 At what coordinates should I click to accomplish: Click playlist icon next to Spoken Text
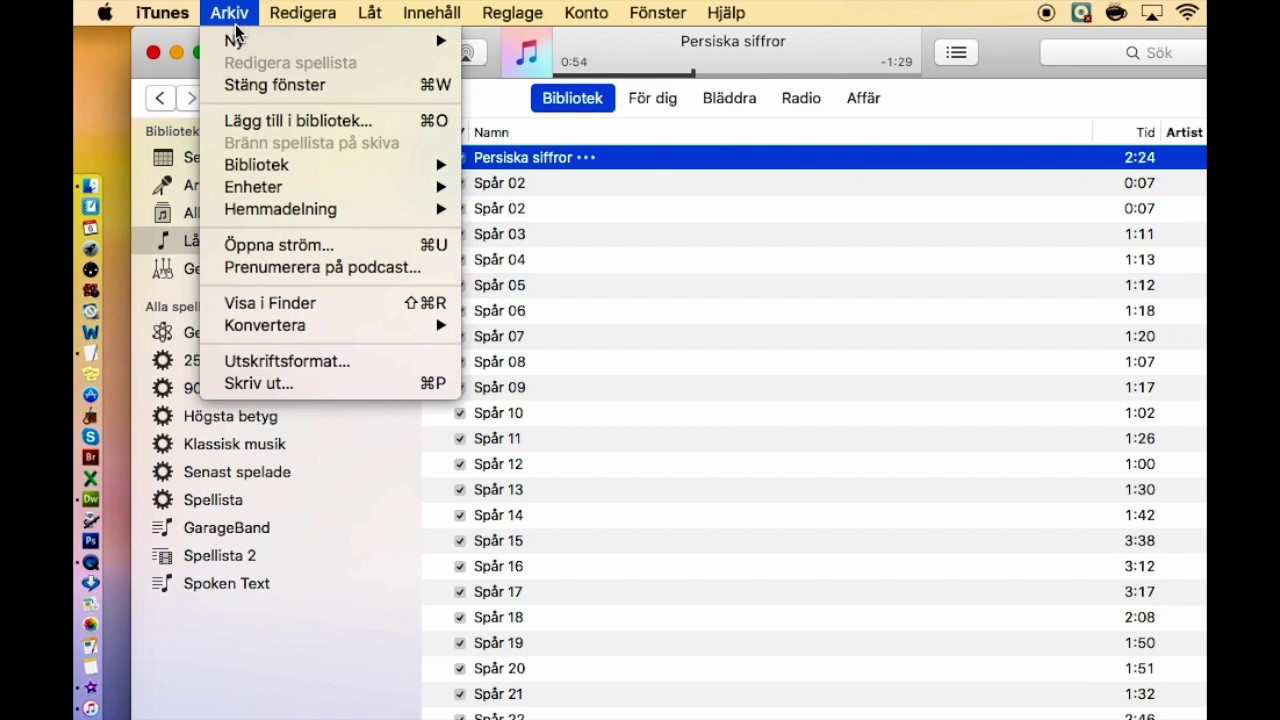(x=162, y=584)
